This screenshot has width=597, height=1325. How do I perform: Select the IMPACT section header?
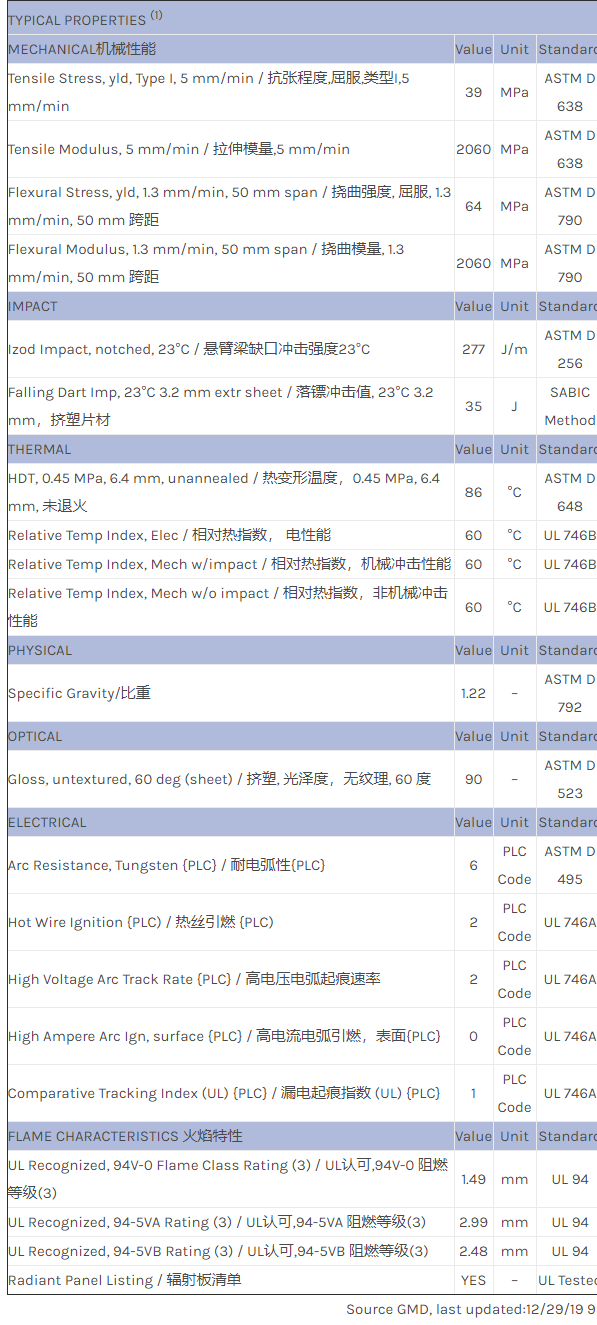[33, 306]
